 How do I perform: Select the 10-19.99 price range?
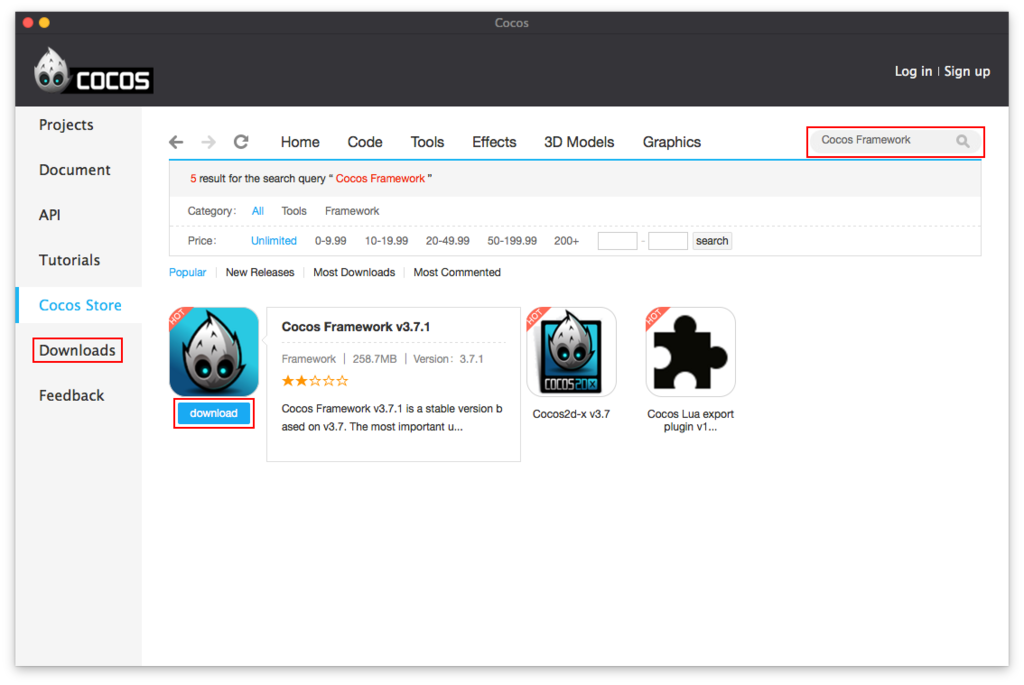coord(386,241)
